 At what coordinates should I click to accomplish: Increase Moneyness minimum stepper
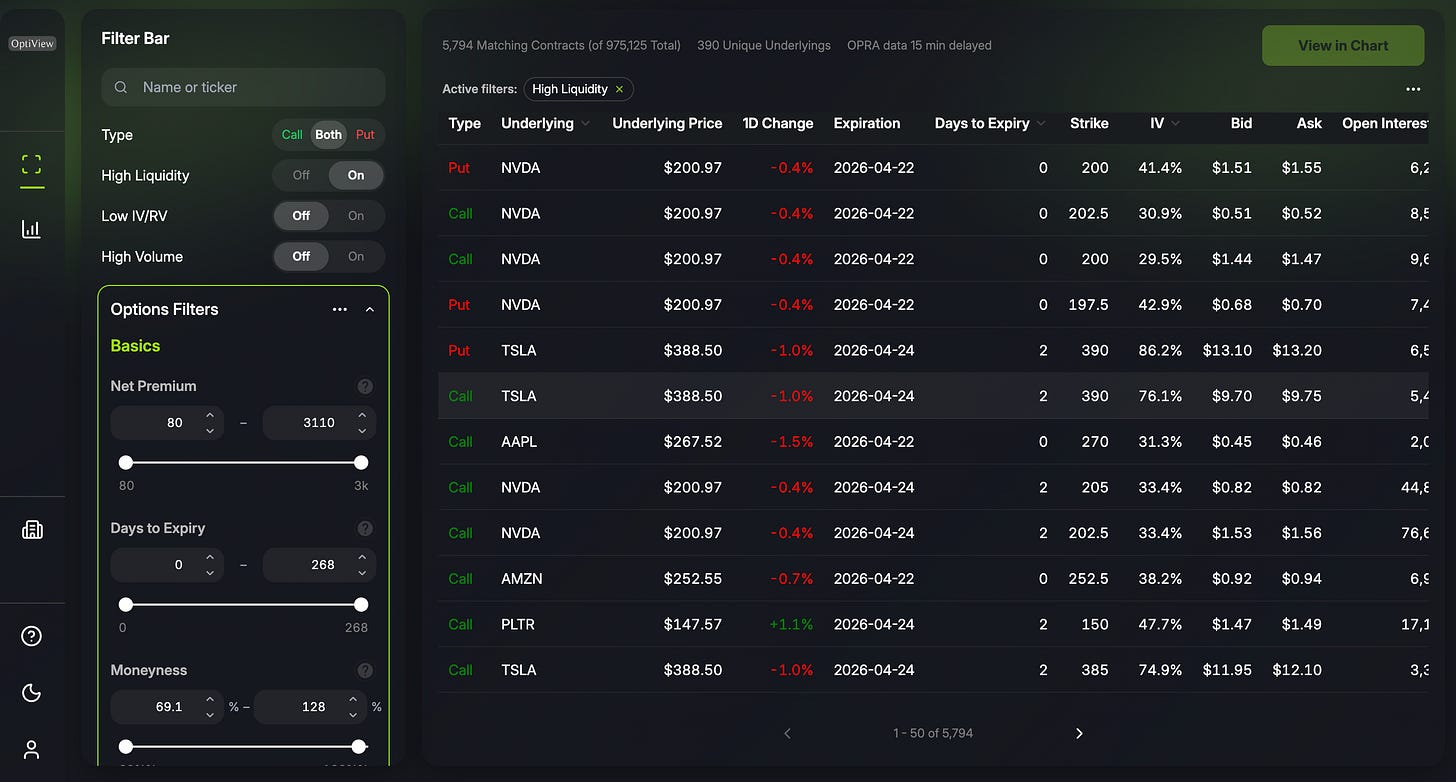pyautogui.click(x=210, y=699)
